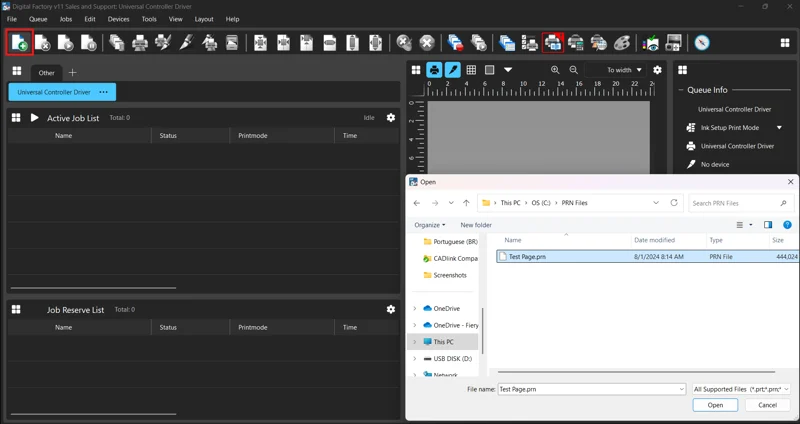Image resolution: width=800 pixels, height=424 pixels.
Task: Open Active Job List settings gear
Action: tap(391, 118)
